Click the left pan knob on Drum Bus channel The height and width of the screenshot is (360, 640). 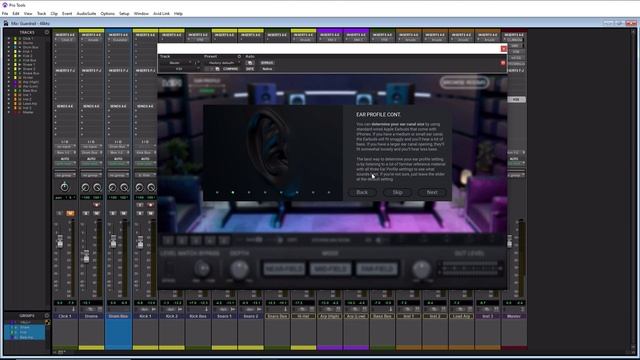112,187
